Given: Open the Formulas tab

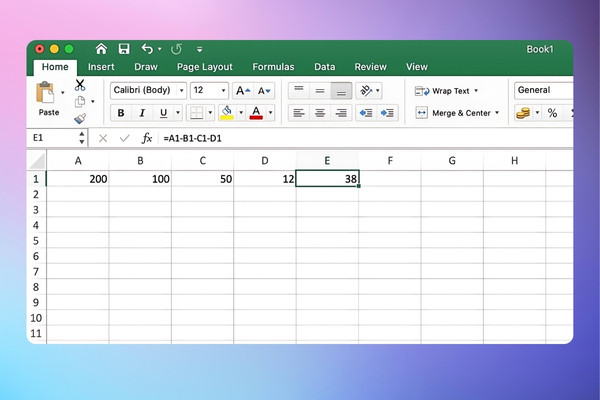Looking at the screenshot, I should [x=273, y=67].
